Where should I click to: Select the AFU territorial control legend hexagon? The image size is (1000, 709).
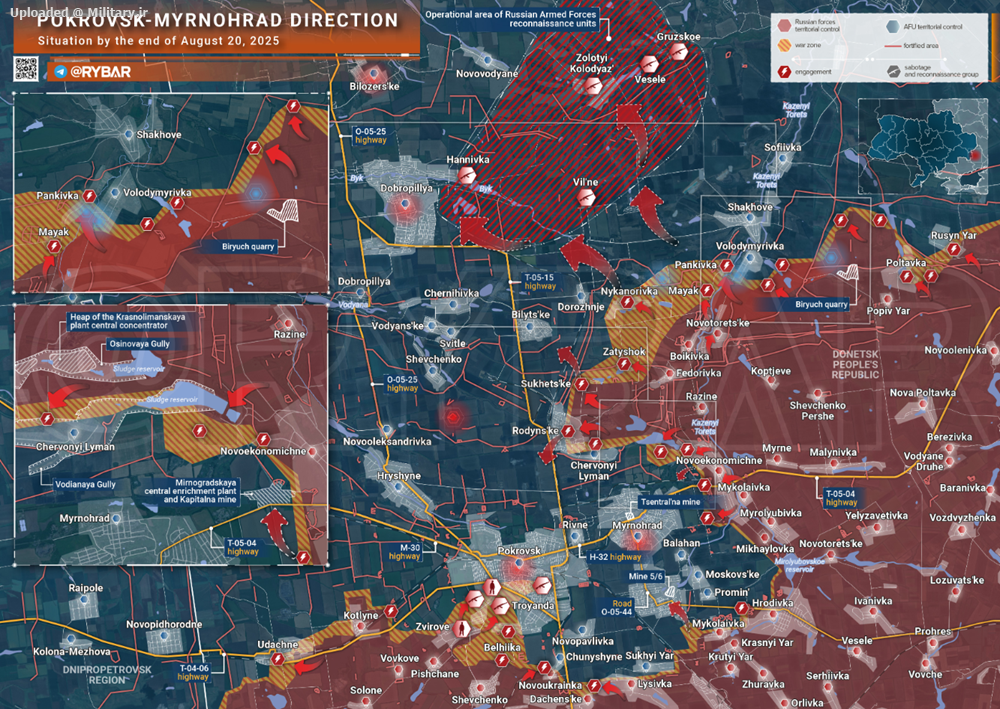click(x=893, y=26)
